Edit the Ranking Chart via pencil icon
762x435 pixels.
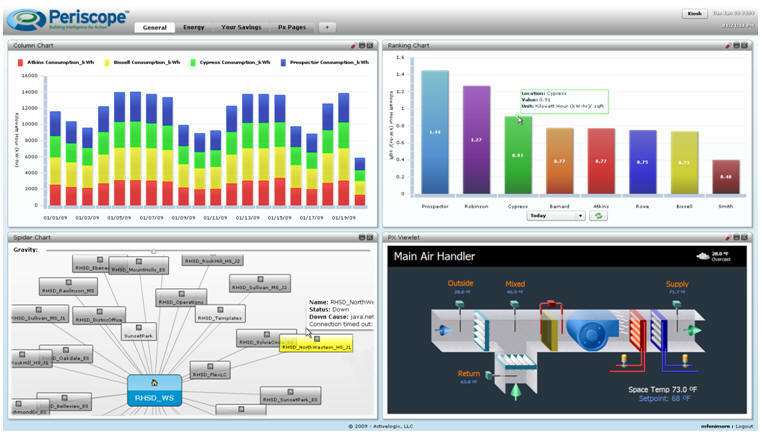(x=728, y=46)
